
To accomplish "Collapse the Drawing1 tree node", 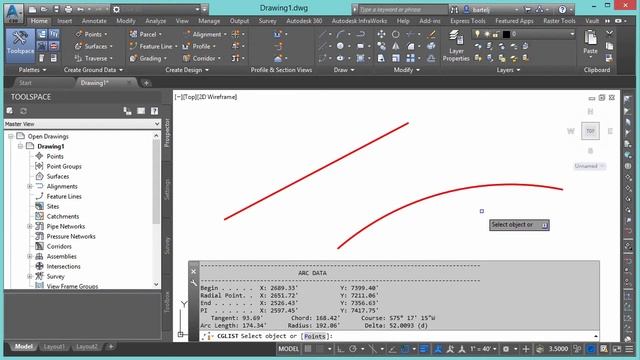I will [20, 146].
